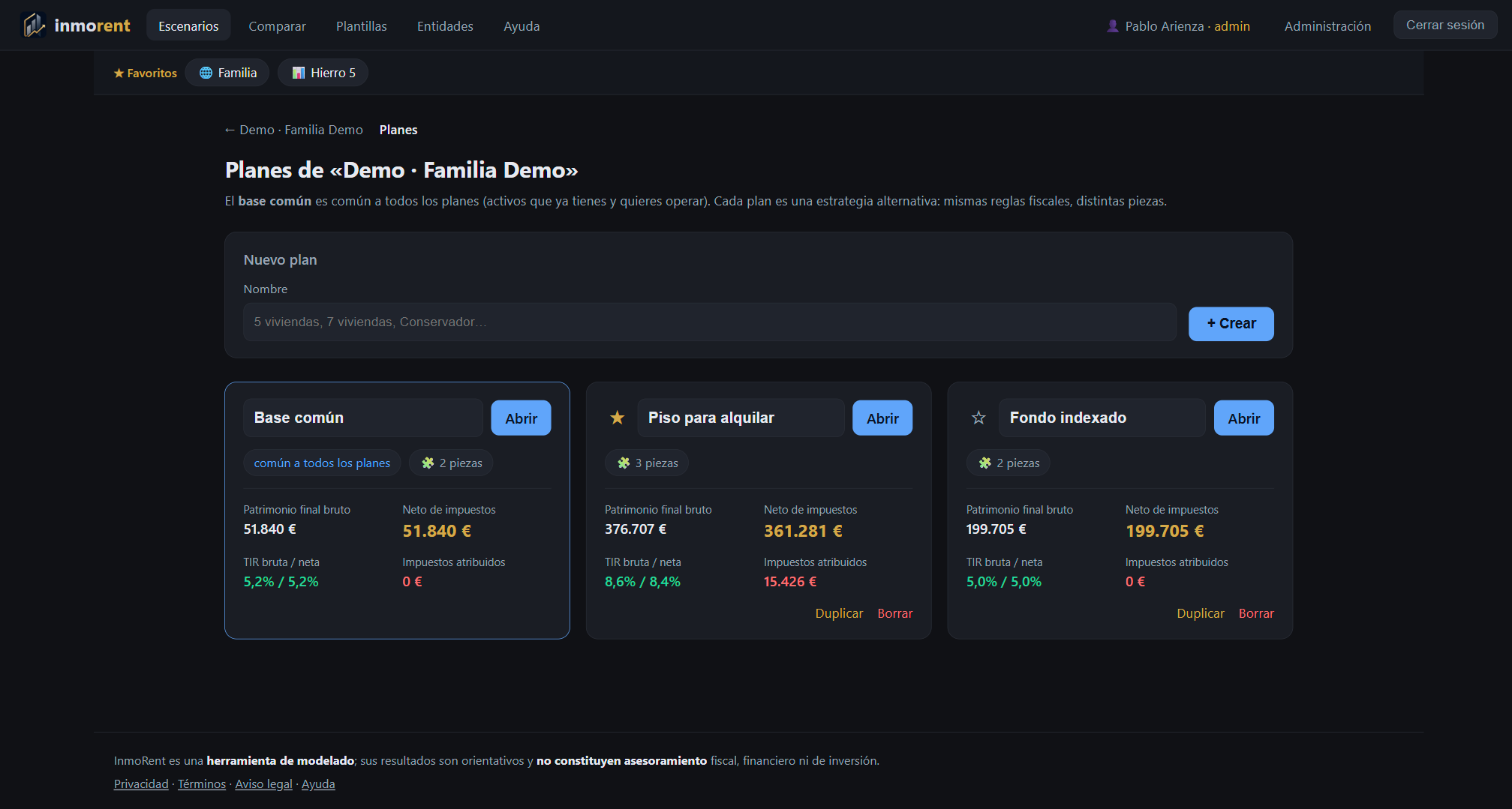This screenshot has width=1512, height=809.
Task: Open the Hierro 5 favorite shortcut
Action: pos(323,73)
